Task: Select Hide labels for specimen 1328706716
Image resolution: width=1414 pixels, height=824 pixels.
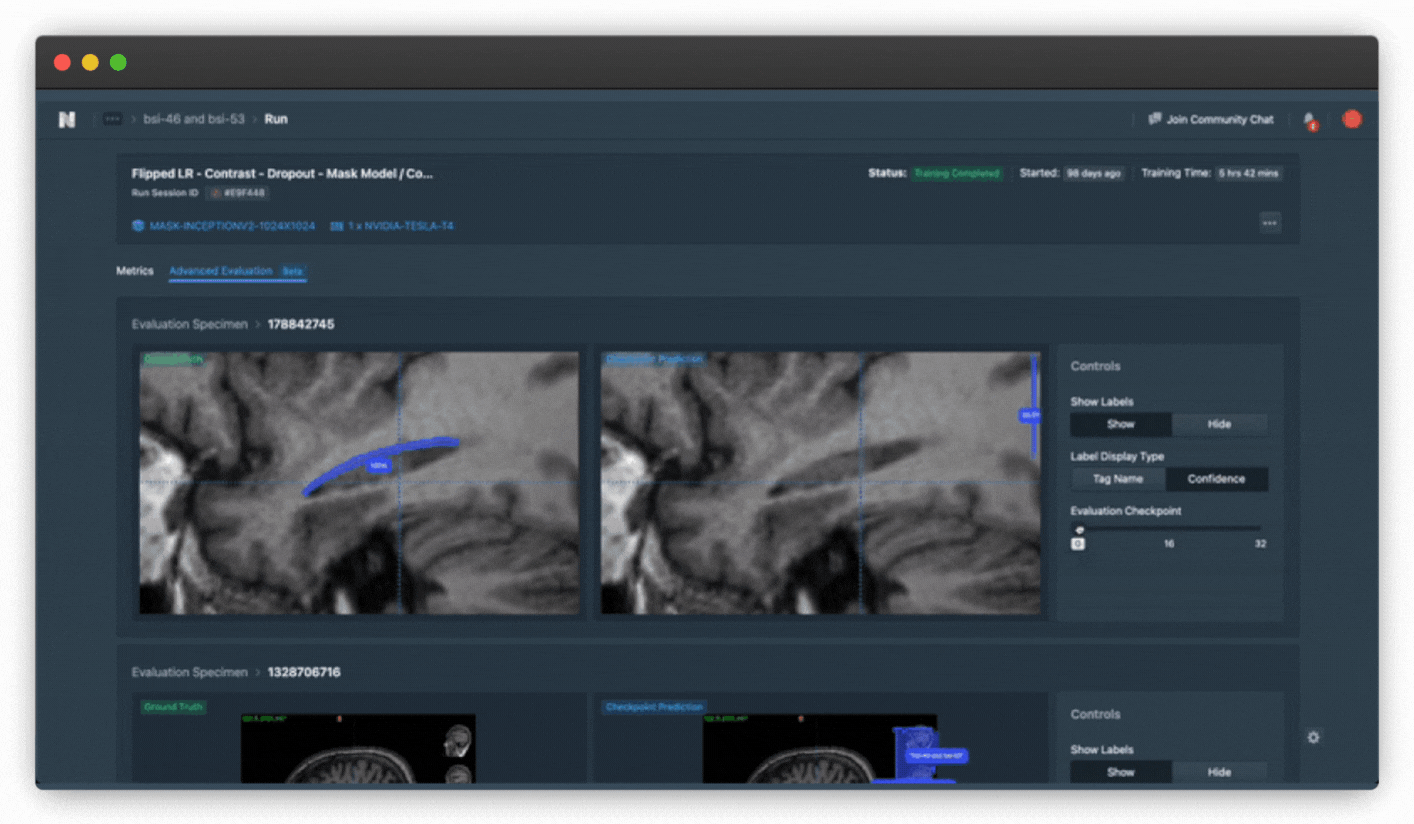Action: click(1219, 772)
